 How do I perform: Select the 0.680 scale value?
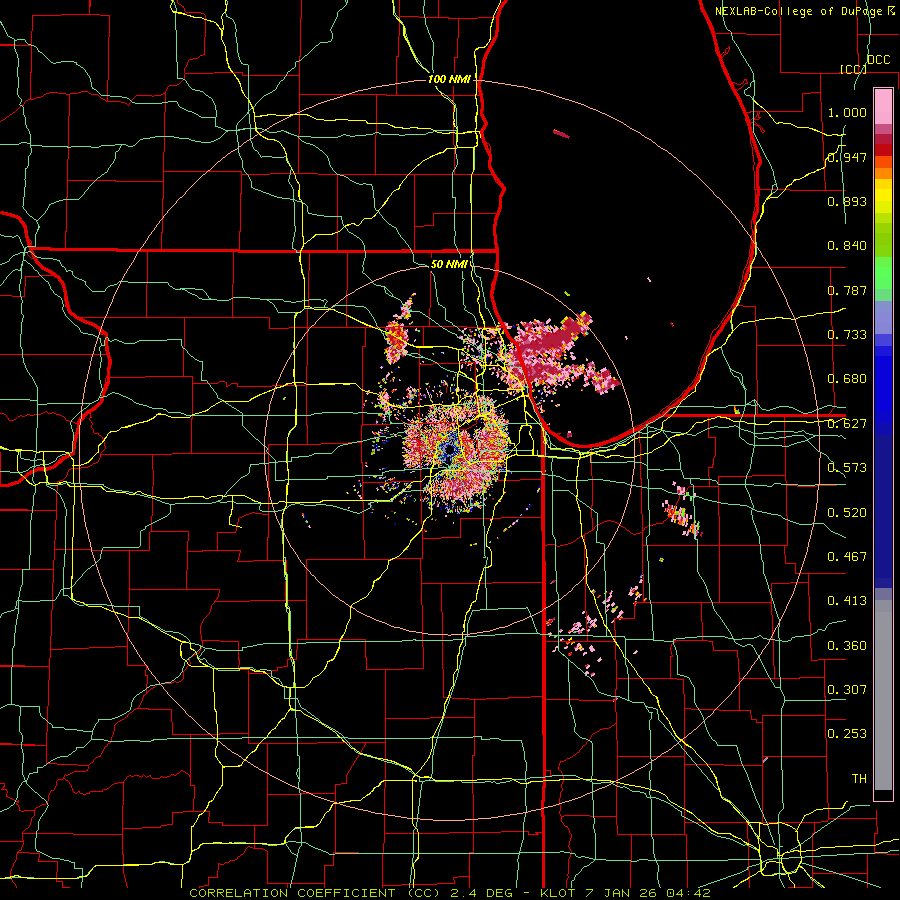point(847,379)
